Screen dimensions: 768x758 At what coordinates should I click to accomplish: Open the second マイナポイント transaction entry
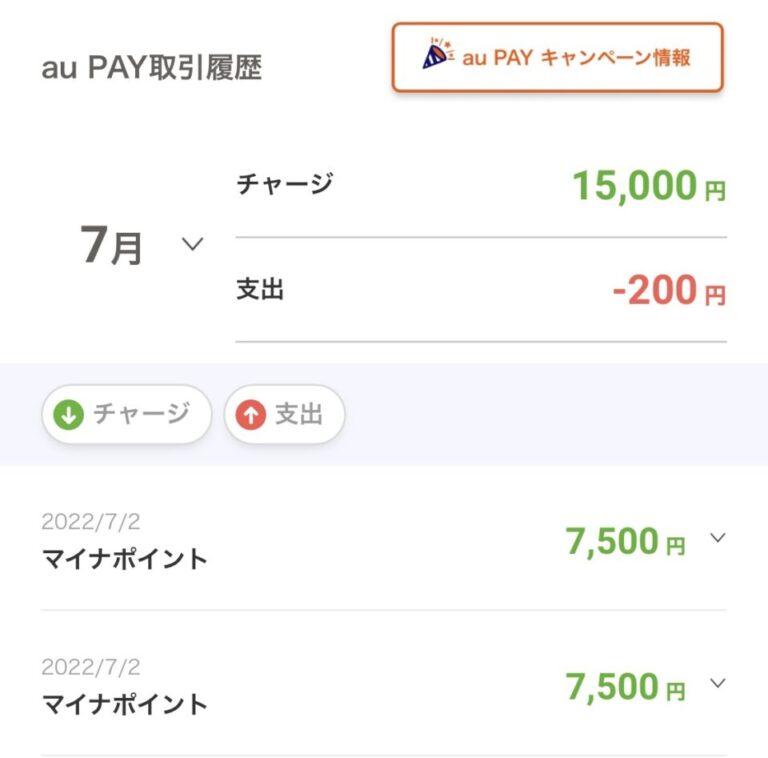(x=125, y=703)
